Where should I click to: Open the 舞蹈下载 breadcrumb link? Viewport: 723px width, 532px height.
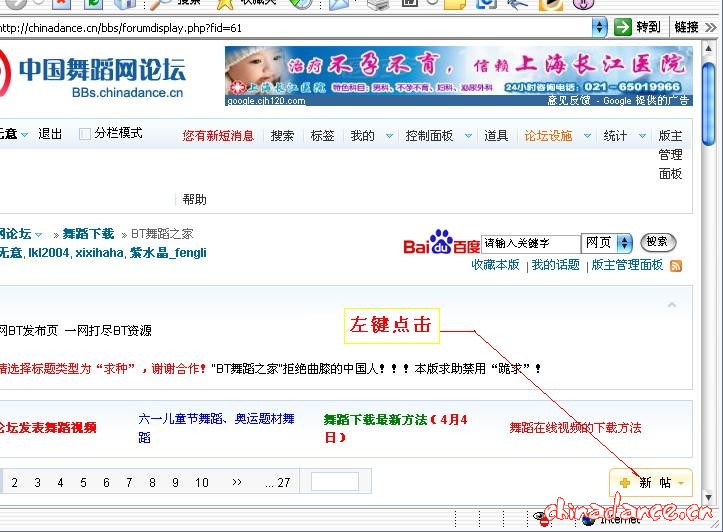click(88, 234)
